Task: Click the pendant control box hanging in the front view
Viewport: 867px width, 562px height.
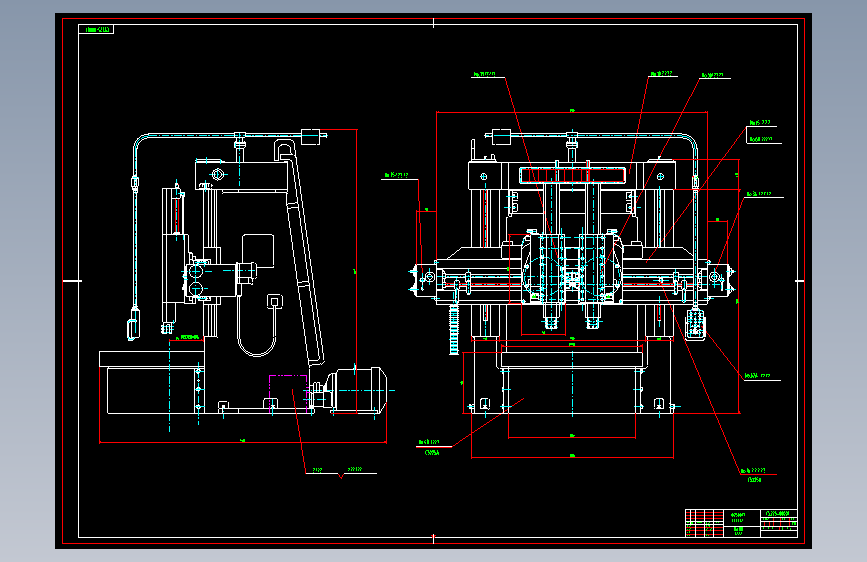Action: pos(696,324)
